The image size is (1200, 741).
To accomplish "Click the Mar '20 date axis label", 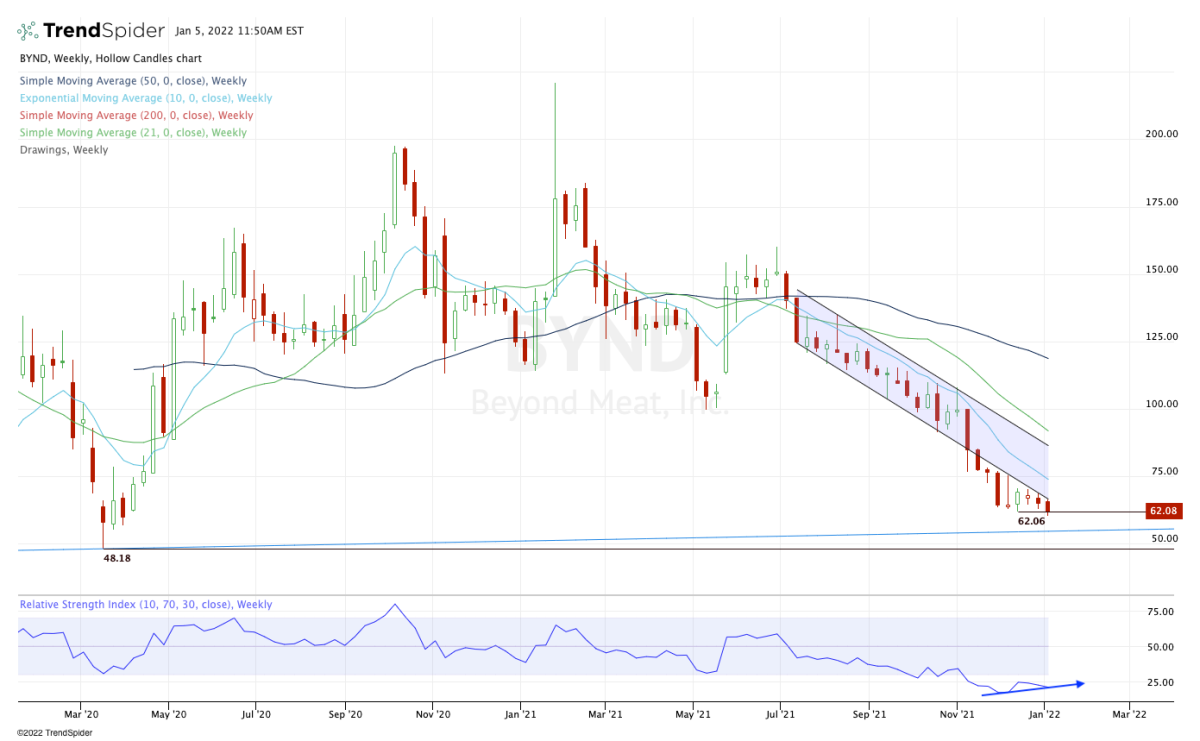I will coord(80,715).
